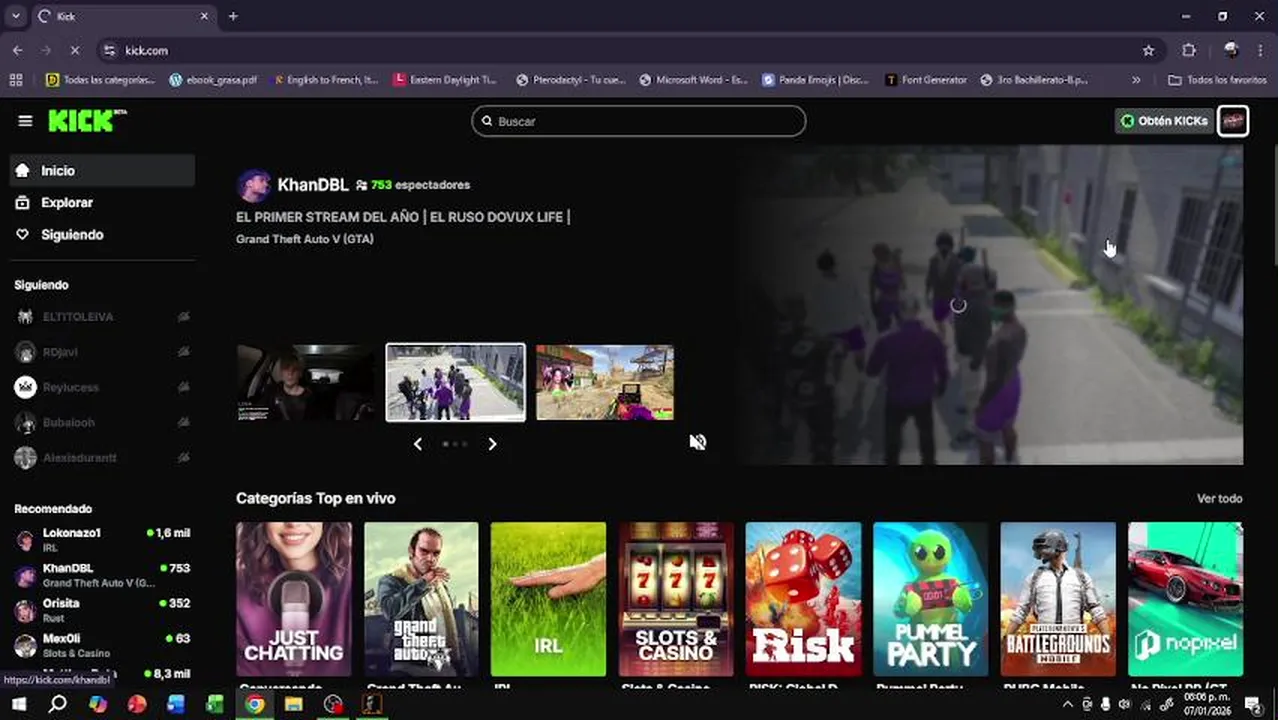Open followed channel ELTITOLEIVA
The width and height of the screenshot is (1278, 720).
(x=102, y=317)
